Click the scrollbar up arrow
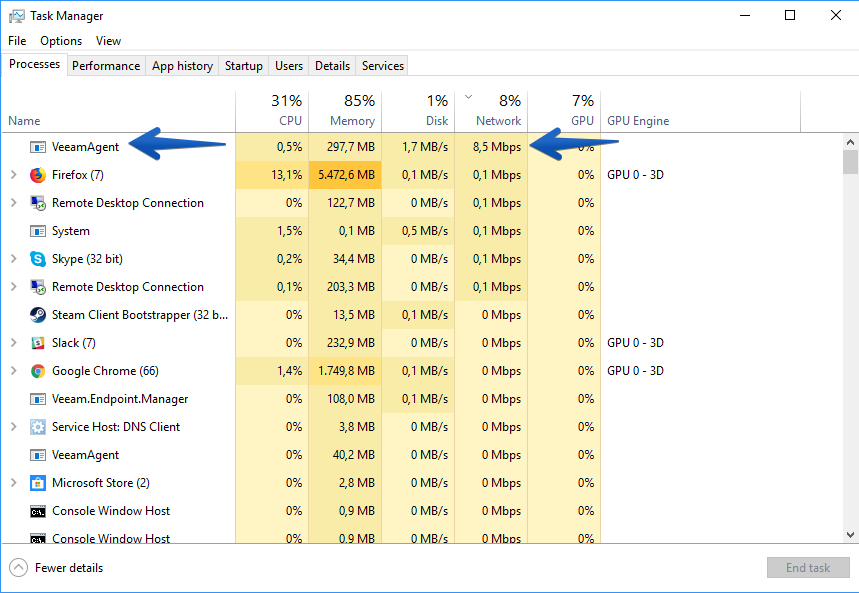Screen dimensions: 859x593 point(850,142)
